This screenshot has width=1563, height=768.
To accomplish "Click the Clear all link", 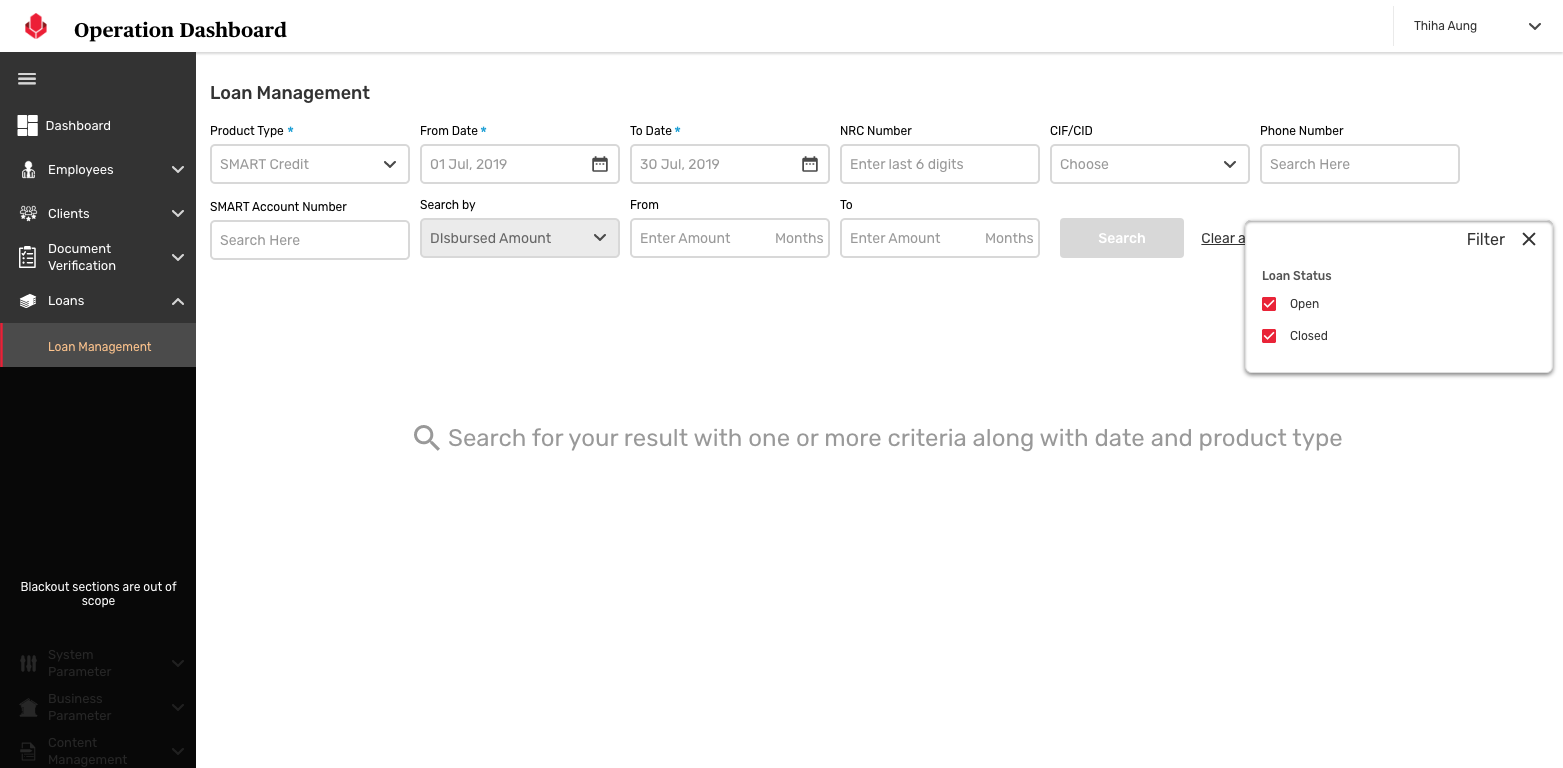I will tap(1223, 238).
